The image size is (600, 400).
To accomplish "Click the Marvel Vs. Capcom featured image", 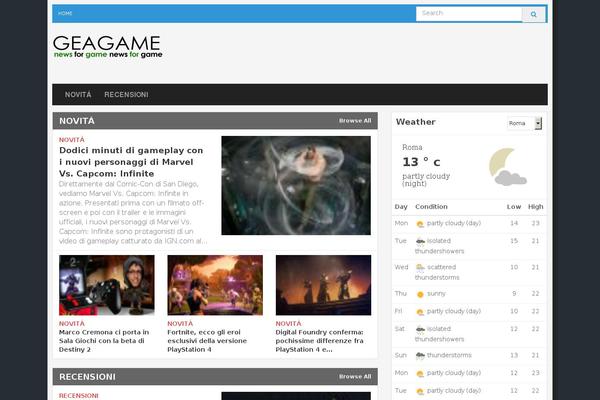I will (x=296, y=186).
